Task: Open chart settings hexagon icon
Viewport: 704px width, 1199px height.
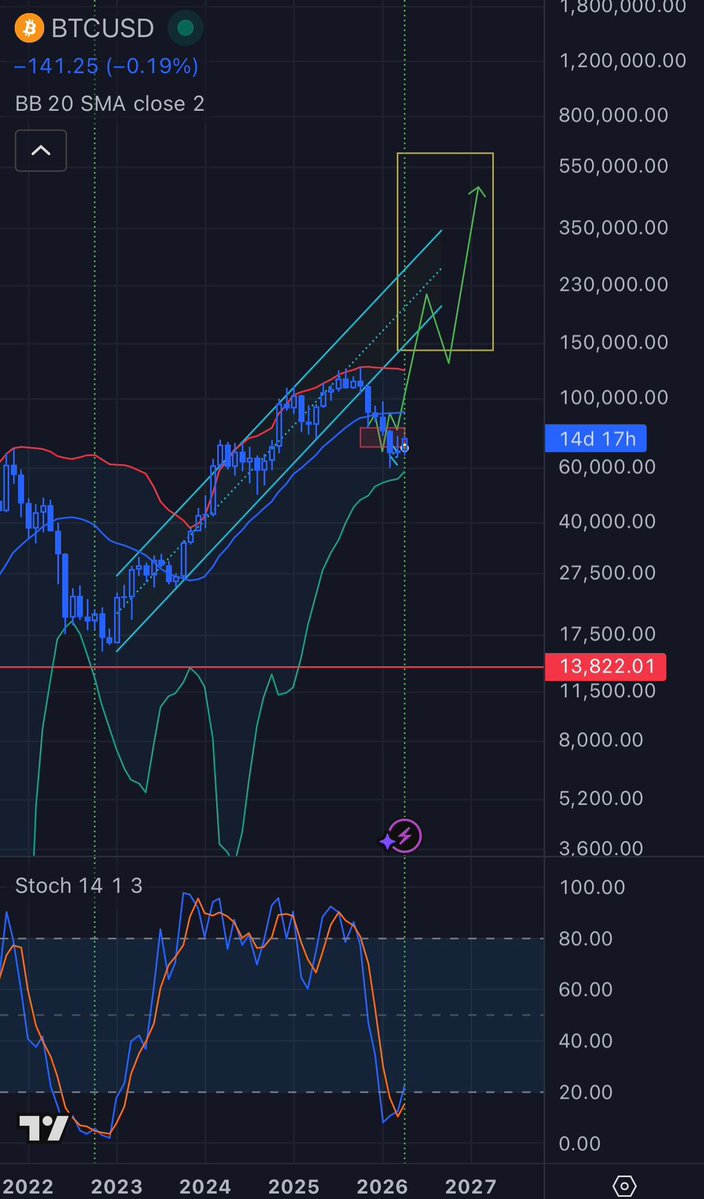Action: [x=625, y=1186]
